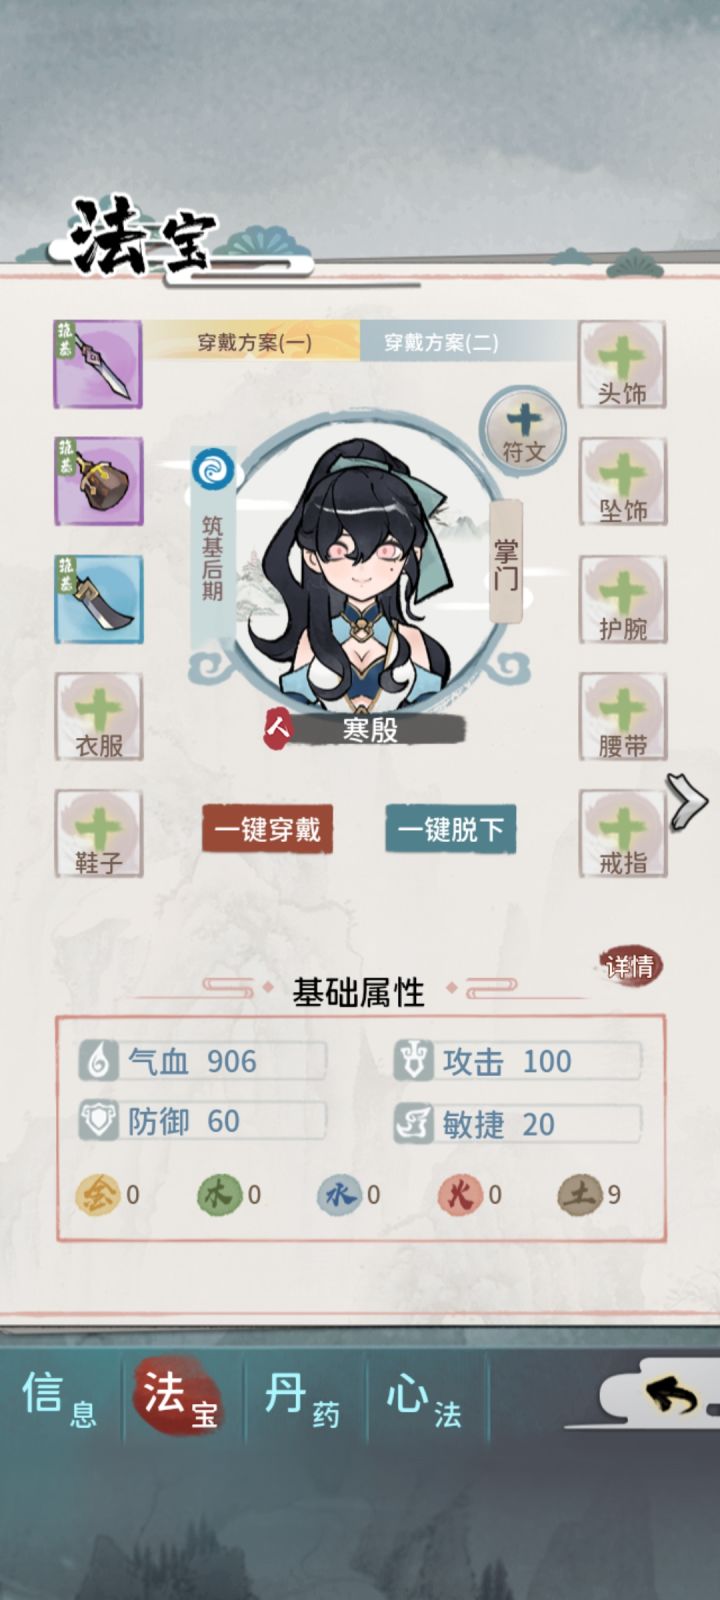
Task: Select the equipped dagger weapon slot
Action: point(98,364)
